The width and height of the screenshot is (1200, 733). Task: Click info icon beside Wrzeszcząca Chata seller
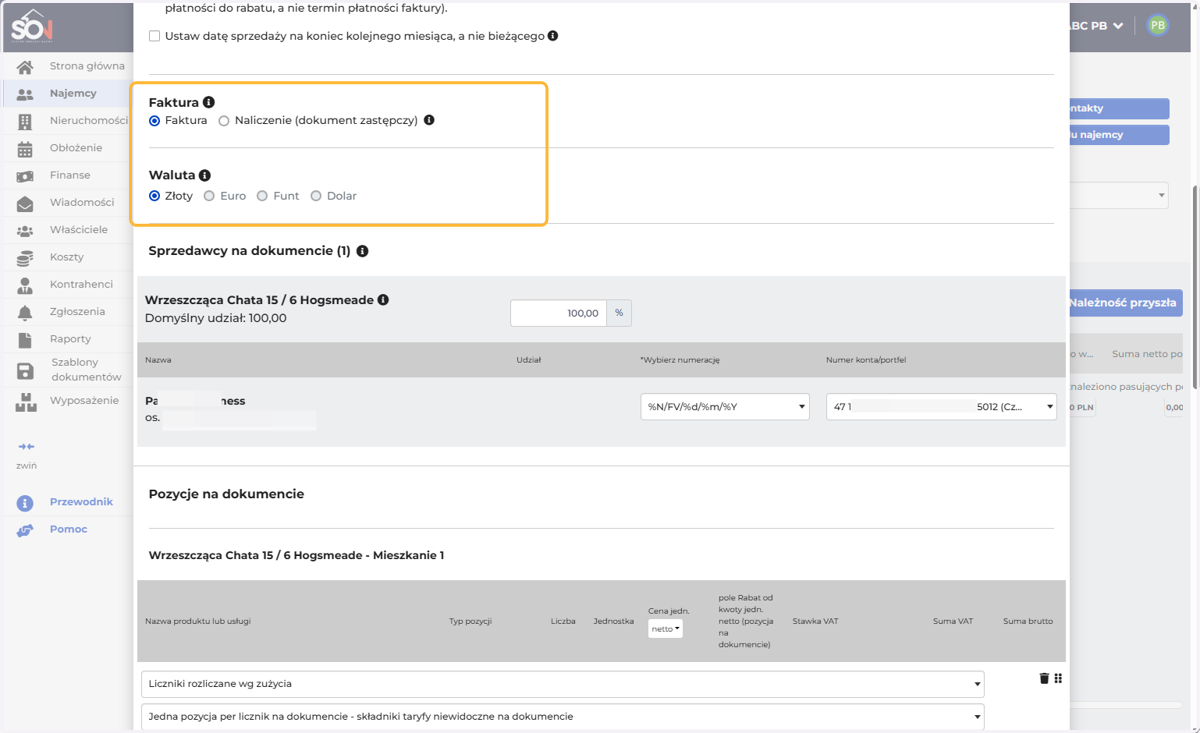[383, 299]
